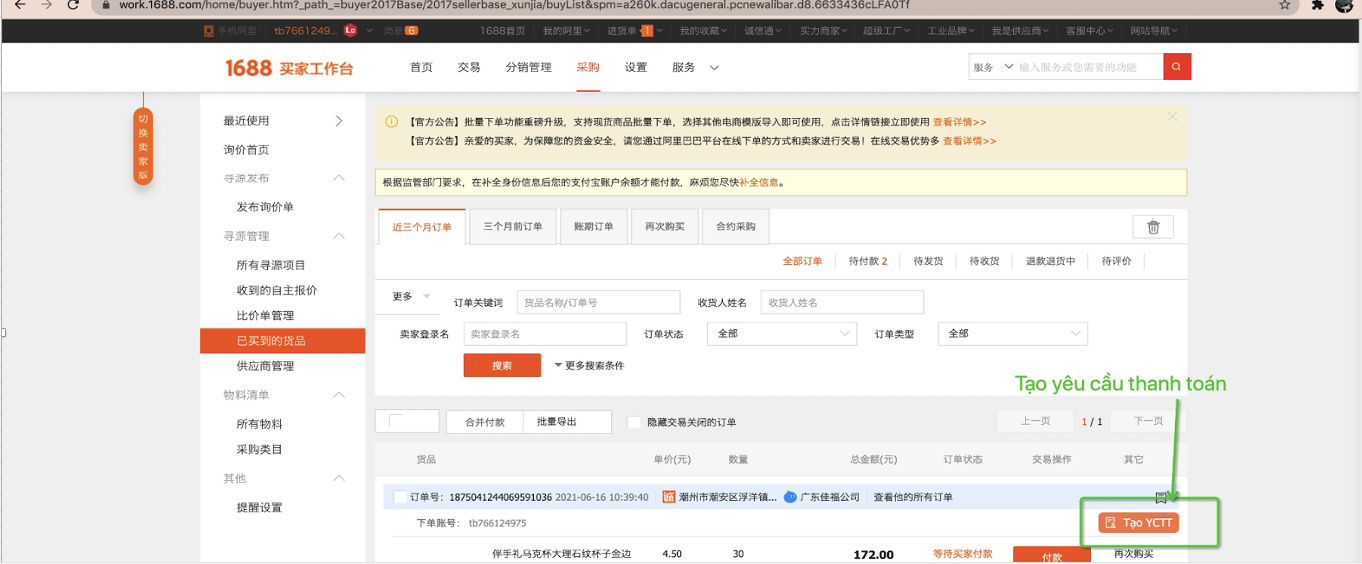Click the order memo flag icon
This screenshot has height=564, width=1362.
coord(1161,497)
